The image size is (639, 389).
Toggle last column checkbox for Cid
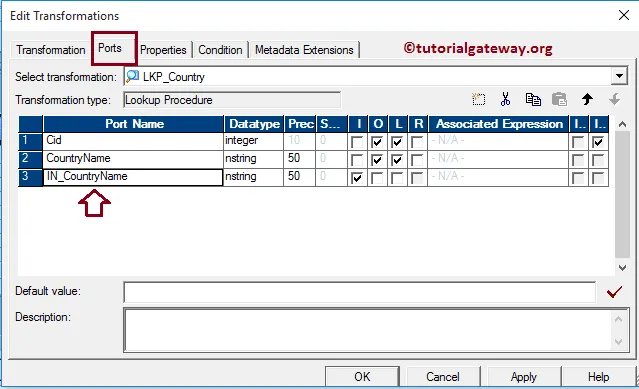(x=598, y=142)
